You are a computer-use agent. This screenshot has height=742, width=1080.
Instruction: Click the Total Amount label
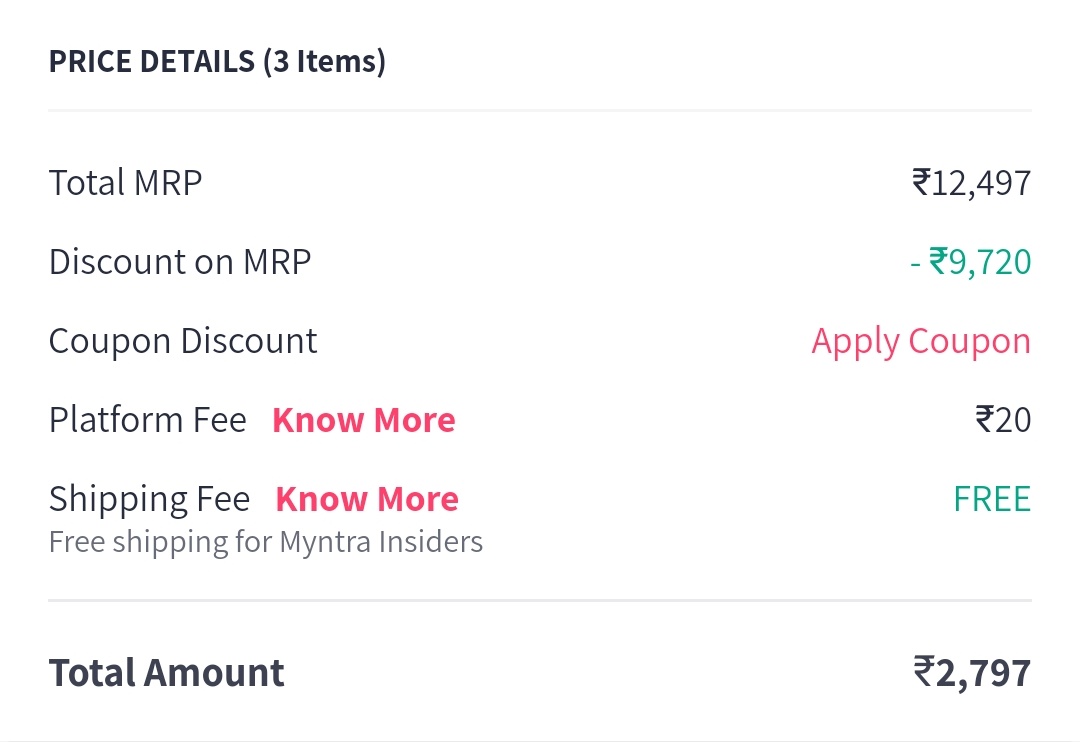tap(166, 673)
